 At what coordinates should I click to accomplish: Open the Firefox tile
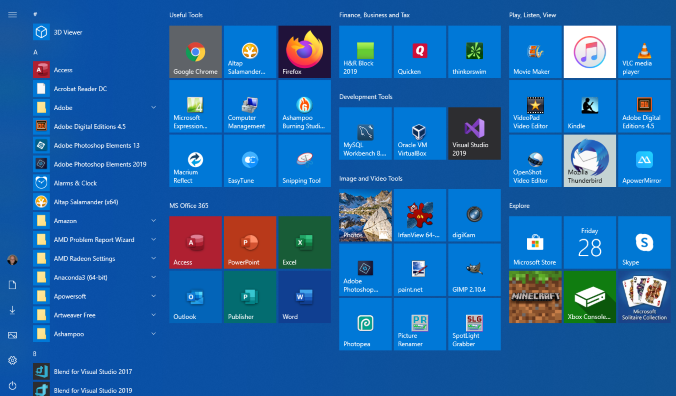(304, 52)
